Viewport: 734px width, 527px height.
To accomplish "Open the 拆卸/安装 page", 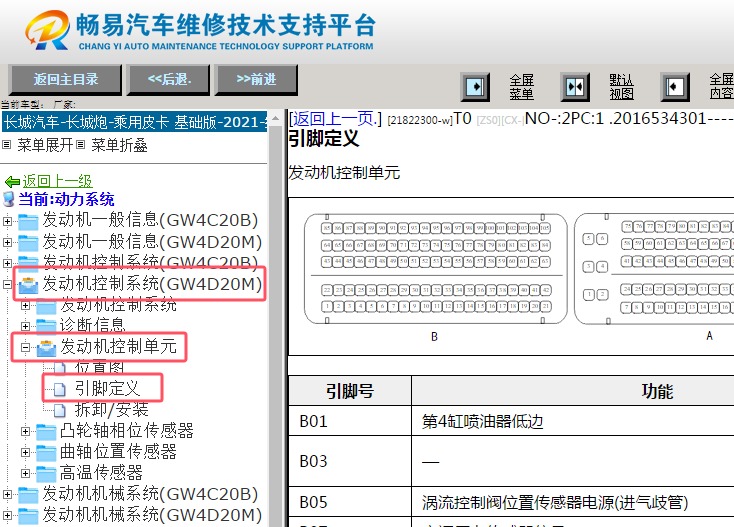I will pyautogui.click(x=112, y=410).
